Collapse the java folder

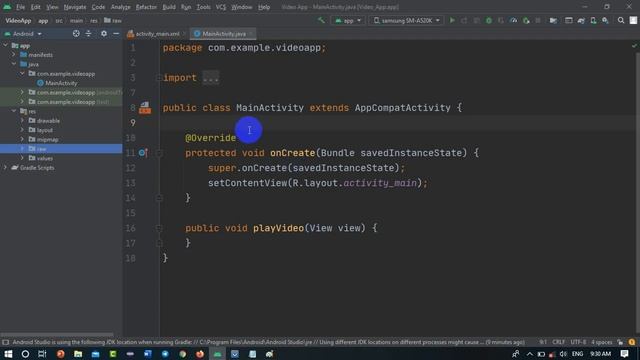[14, 64]
